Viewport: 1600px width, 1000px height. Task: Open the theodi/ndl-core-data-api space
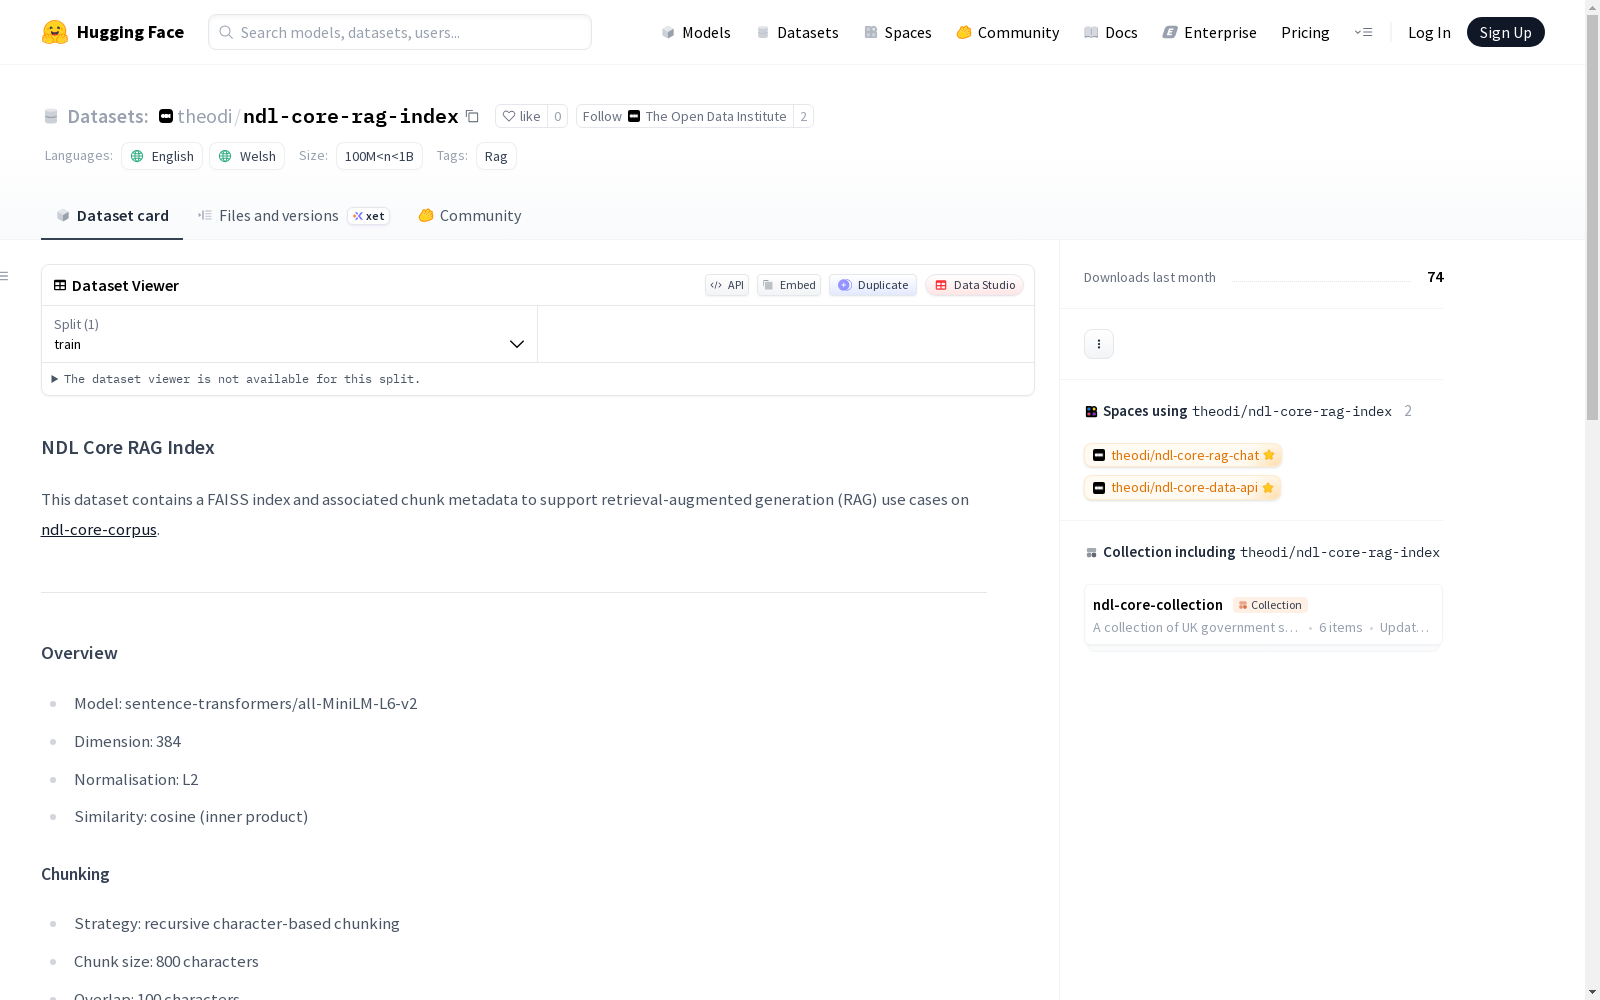coord(1182,487)
